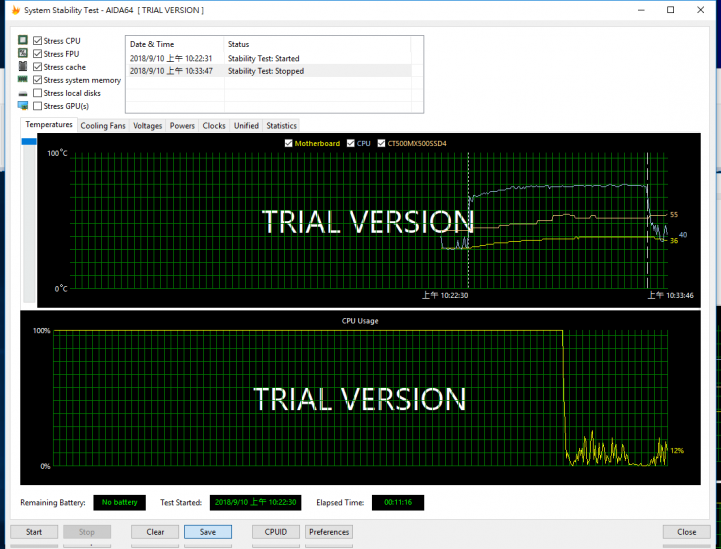
Task: Click the 55 temperature value label
Action: pyautogui.click(x=674, y=215)
